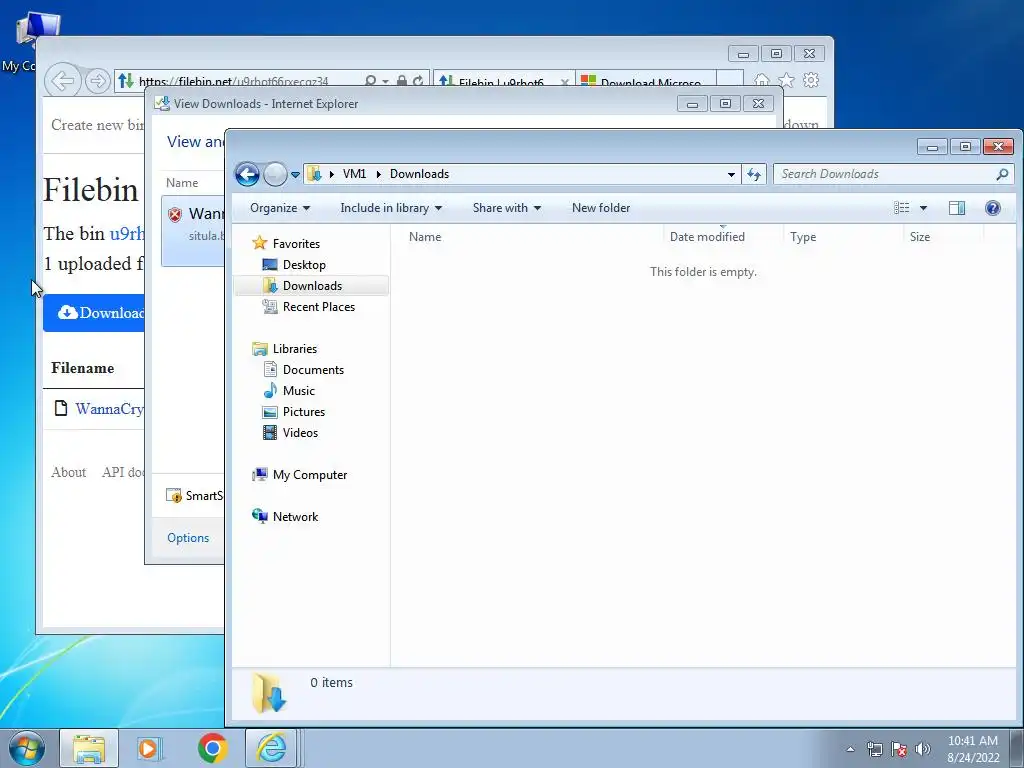
Task: Open the clock showing 10:41 AM
Action: click(972, 749)
